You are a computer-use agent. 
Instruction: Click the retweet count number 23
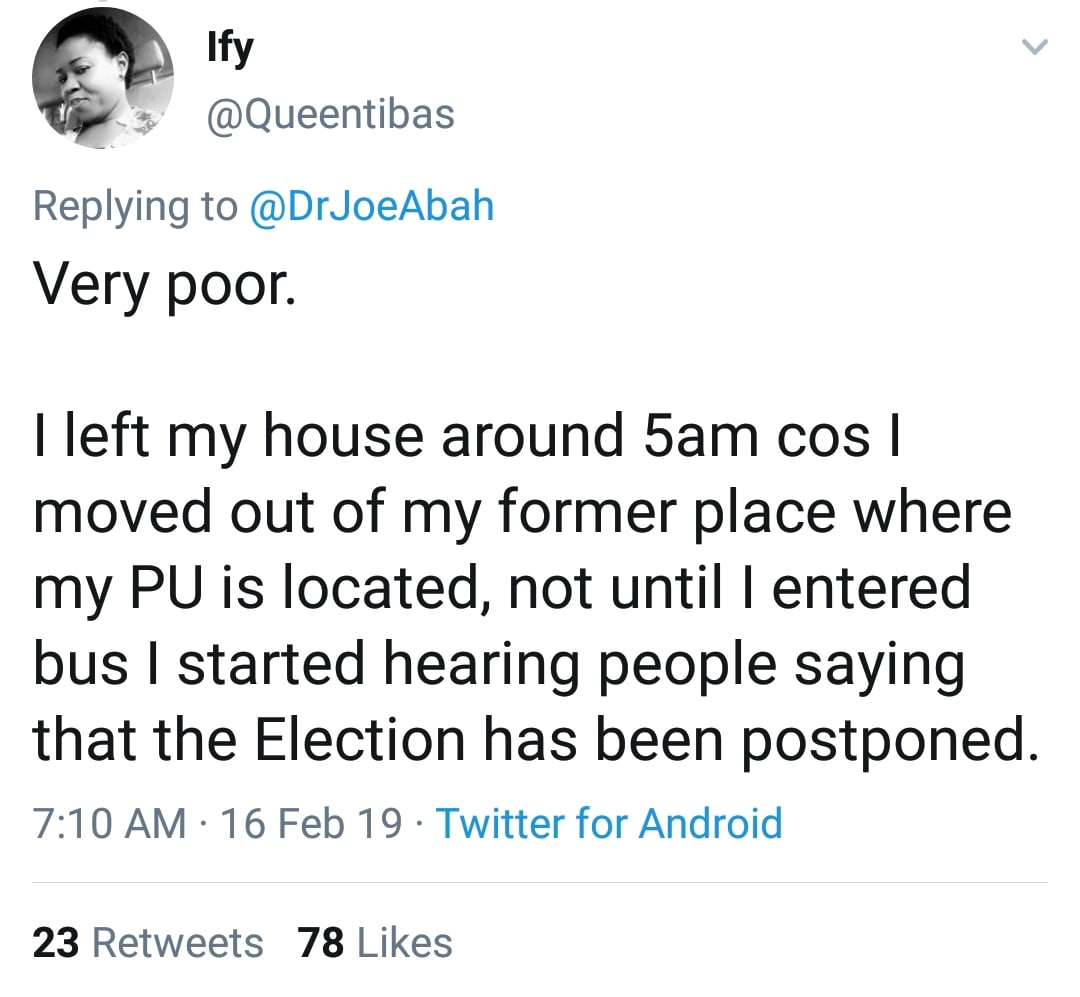pyautogui.click(x=56, y=943)
